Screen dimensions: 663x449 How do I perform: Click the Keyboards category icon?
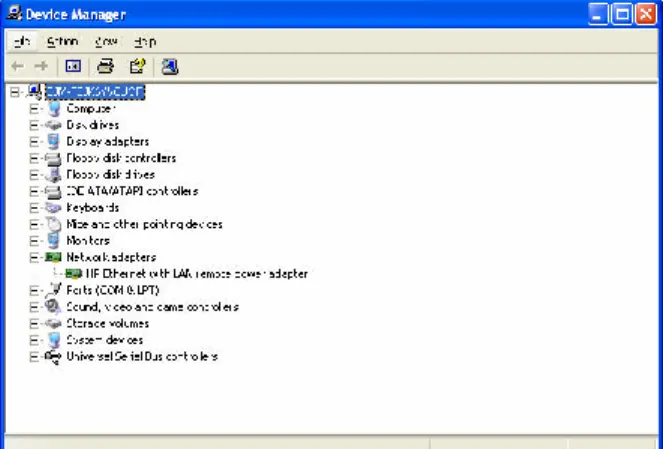[x=53, y=208]
